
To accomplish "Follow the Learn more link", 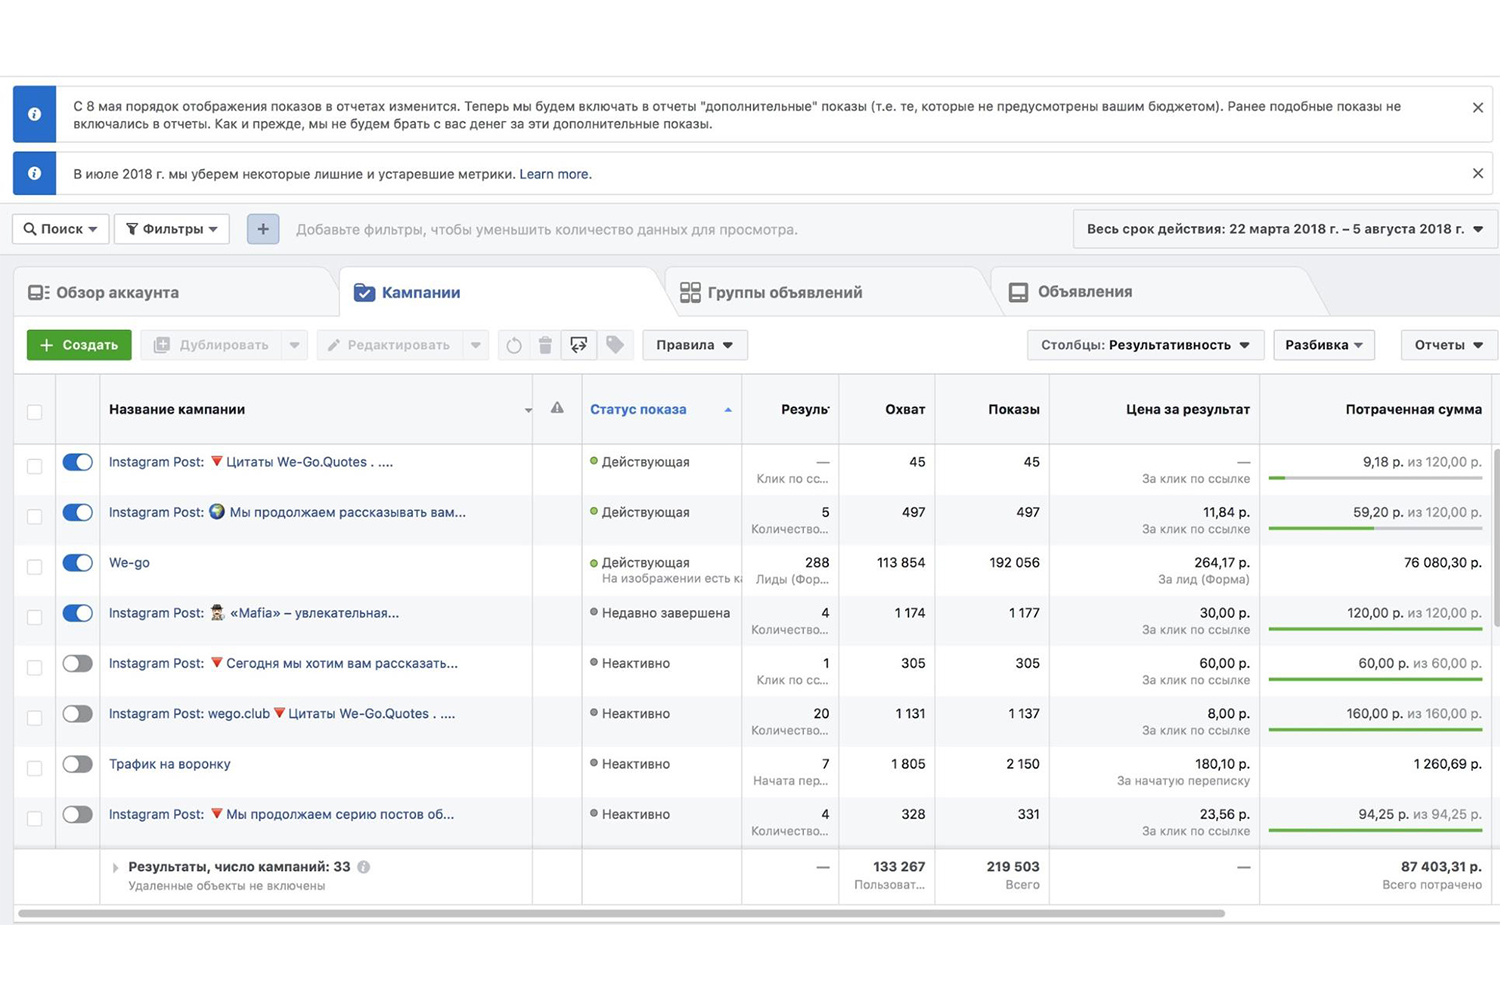I will click(555, 174).
